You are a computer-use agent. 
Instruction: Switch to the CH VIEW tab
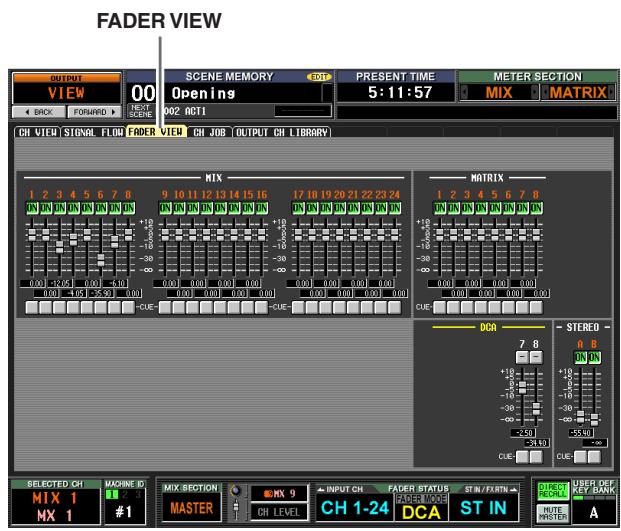[x=37, y=132]
